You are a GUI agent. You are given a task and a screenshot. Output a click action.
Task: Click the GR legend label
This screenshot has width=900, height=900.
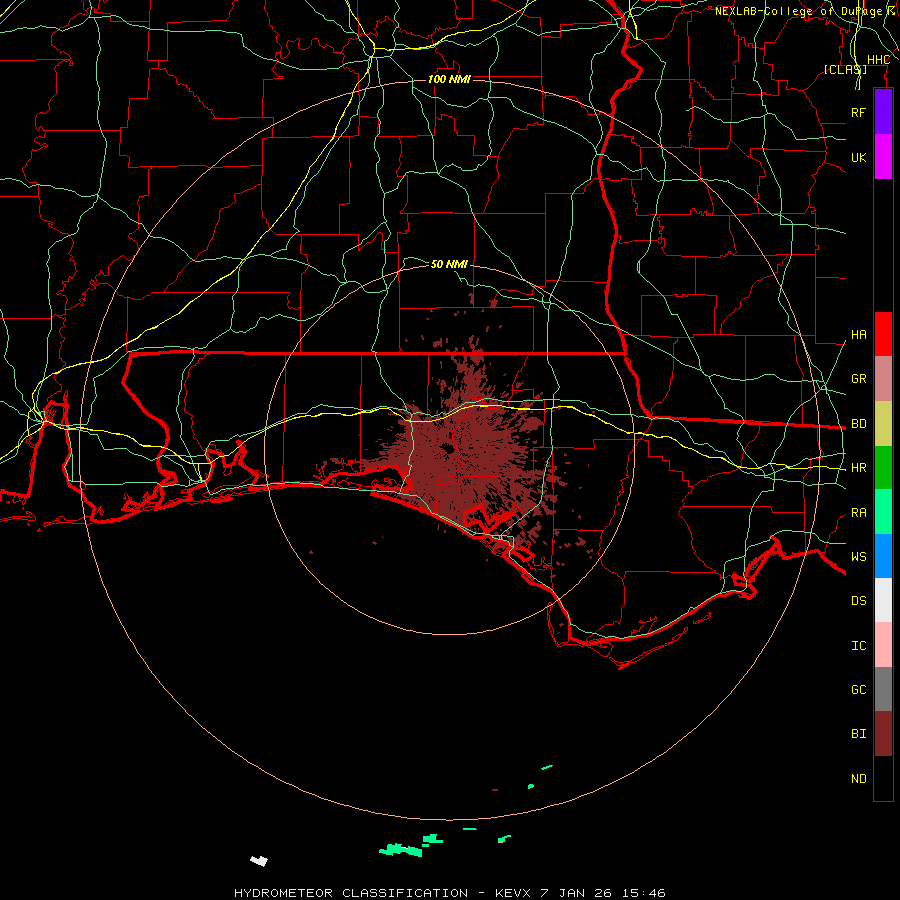[x=859, y=379]
